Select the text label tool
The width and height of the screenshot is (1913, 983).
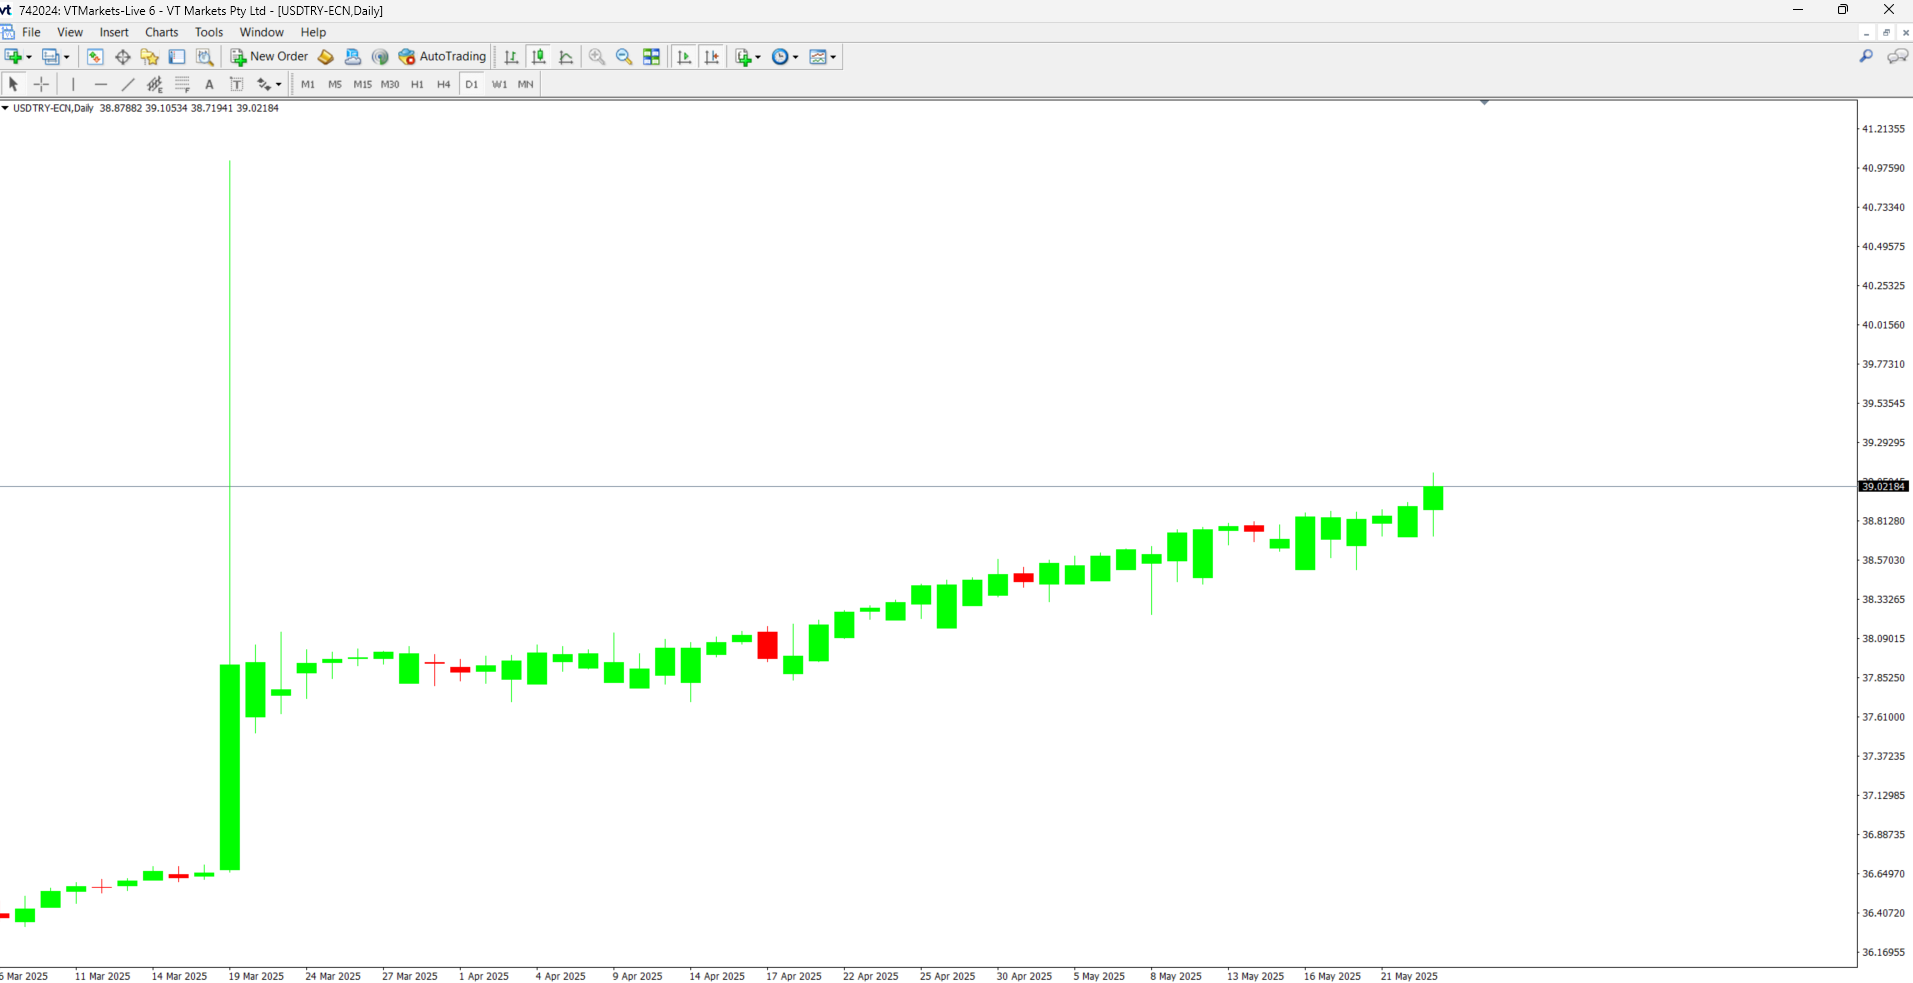click(x=209, y=85)
